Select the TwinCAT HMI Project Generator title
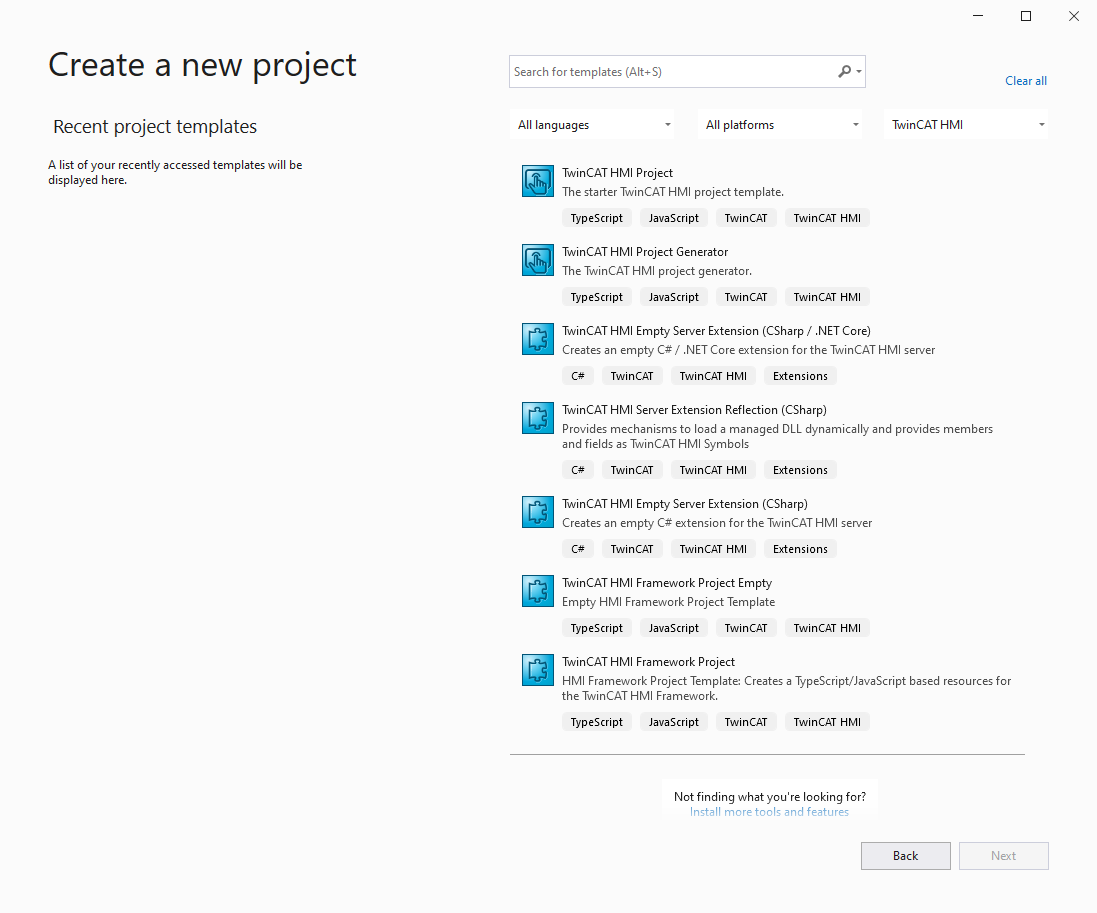The width and height of the screenshot is (1097, 913). [645, 252]
